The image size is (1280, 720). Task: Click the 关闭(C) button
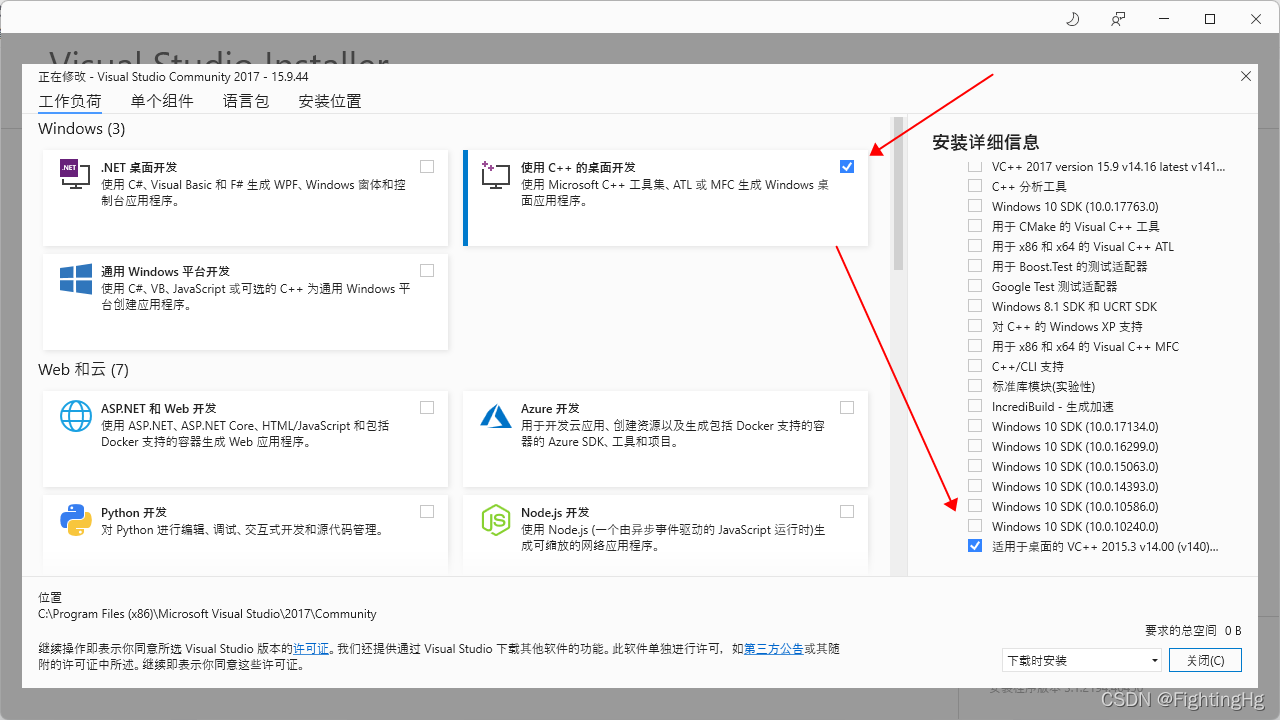point(1205,660)
